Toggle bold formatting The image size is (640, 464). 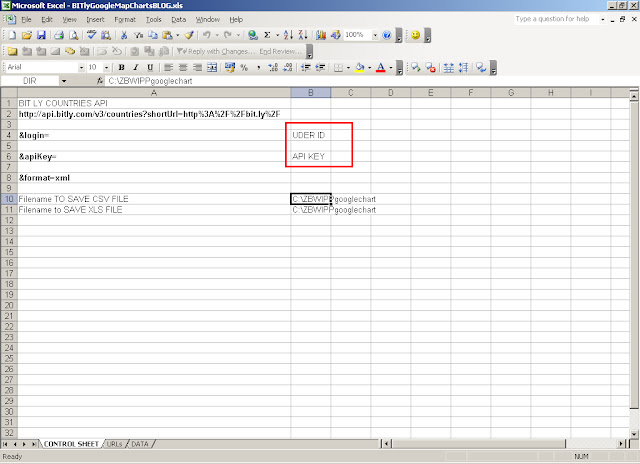121,67
